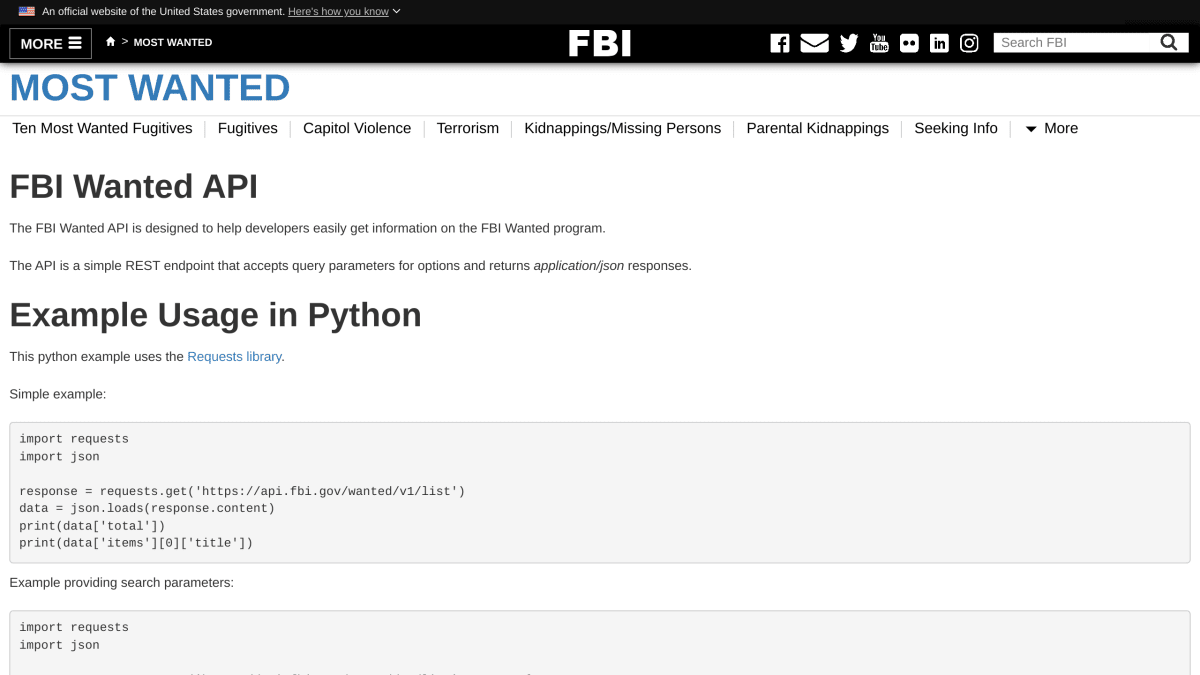The width and height of the screenshot is (1200, 675).
Task: Open Ten Most Wanted Fugitives tab
Action: pos(102,128)
